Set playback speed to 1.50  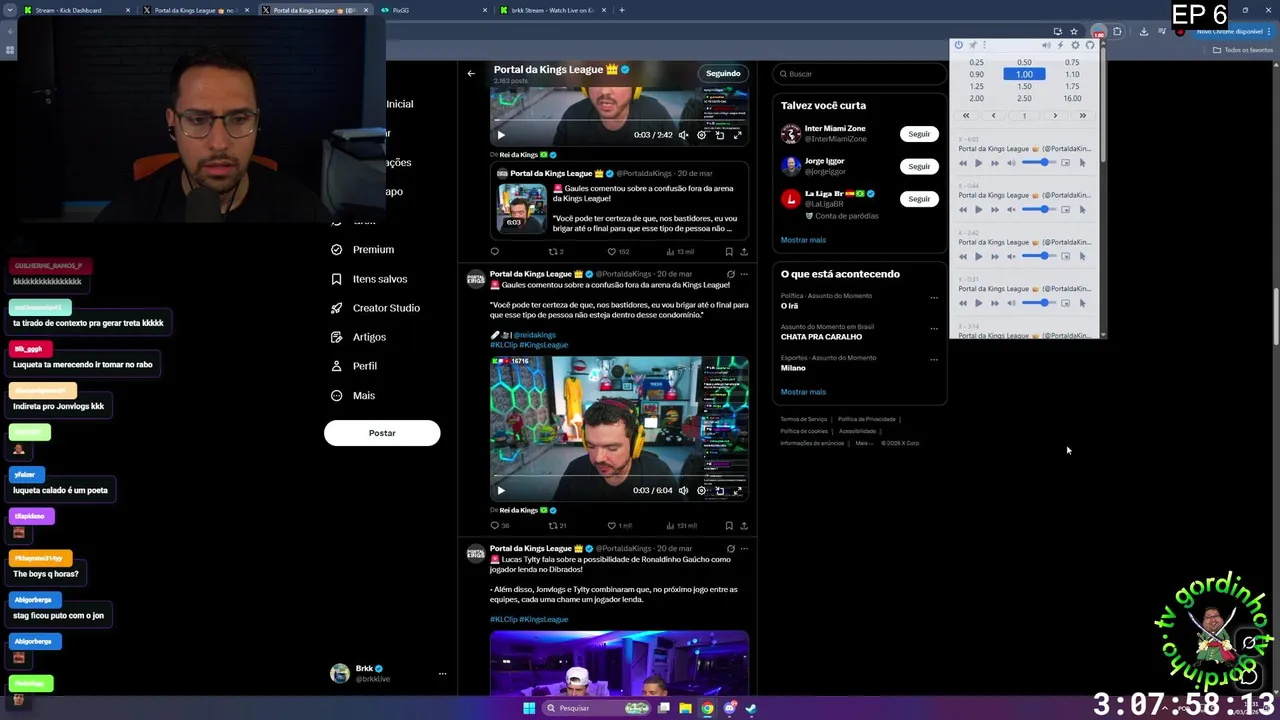pos(1024,86)
